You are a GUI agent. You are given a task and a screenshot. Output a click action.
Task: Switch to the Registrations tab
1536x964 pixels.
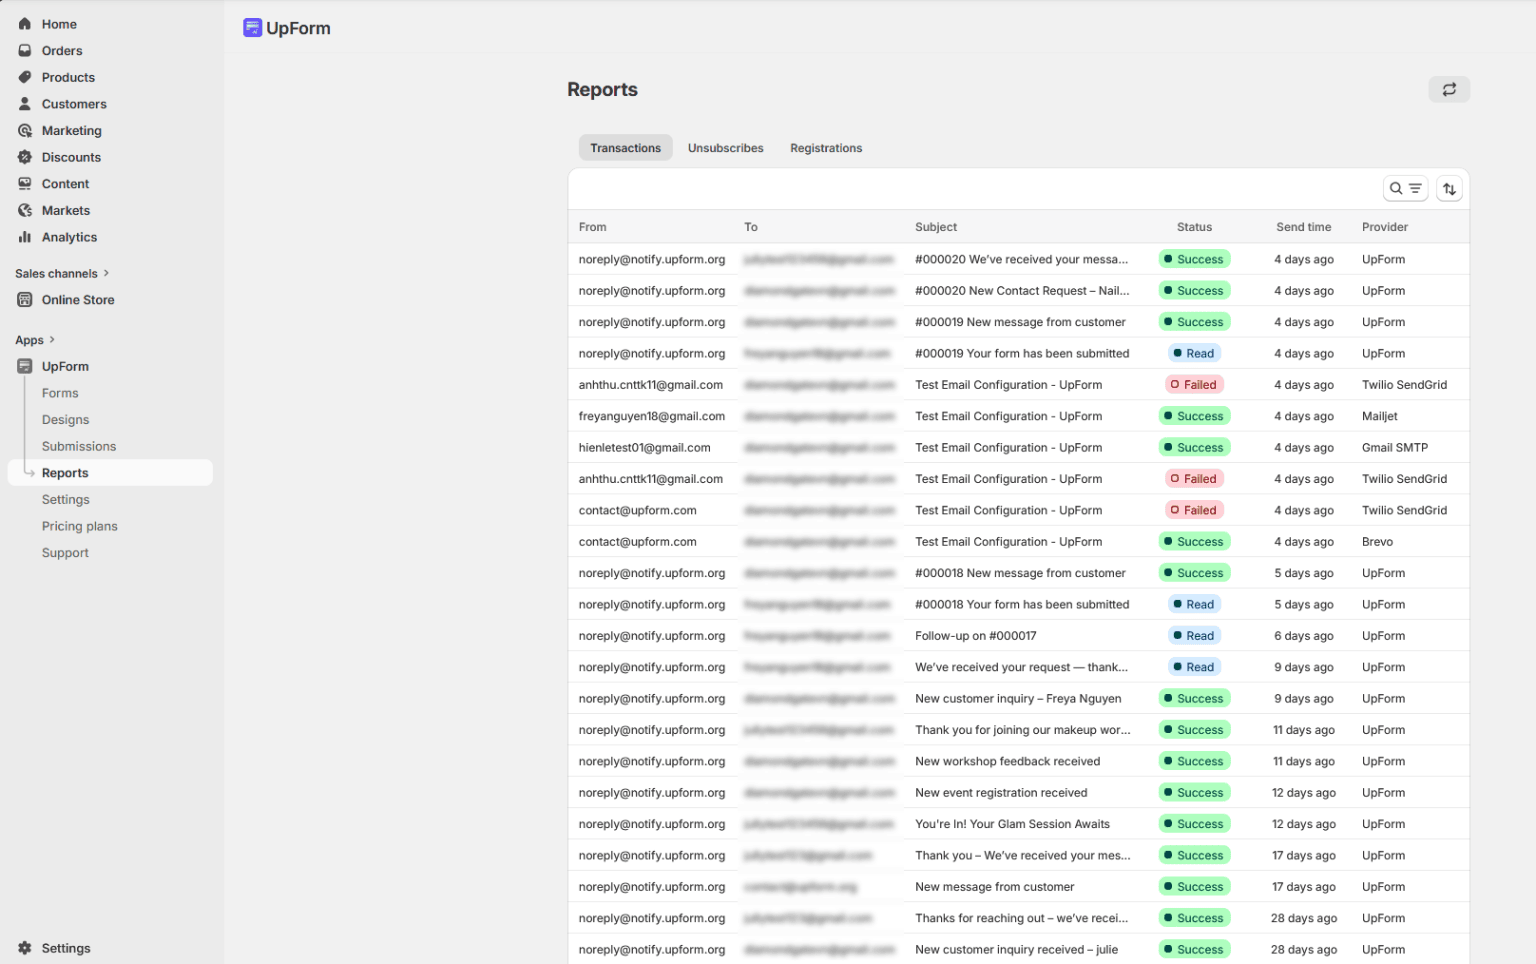pyautogui.click(x=826, y=148)
